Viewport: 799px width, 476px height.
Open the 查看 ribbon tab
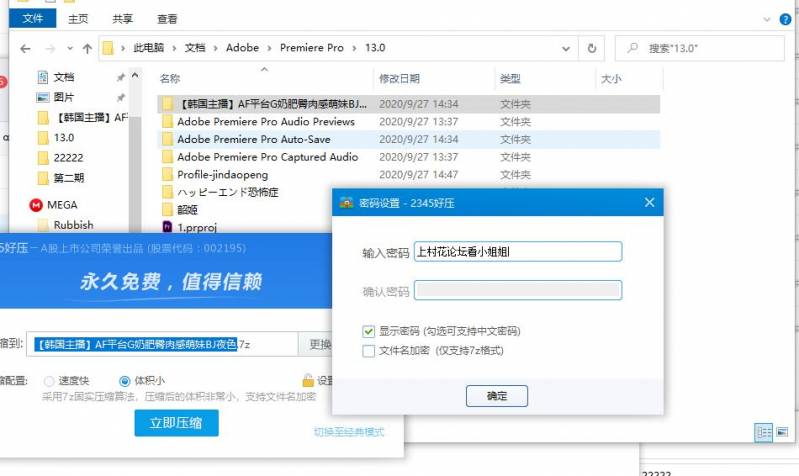pyautogui.click(x=167, y=19)
